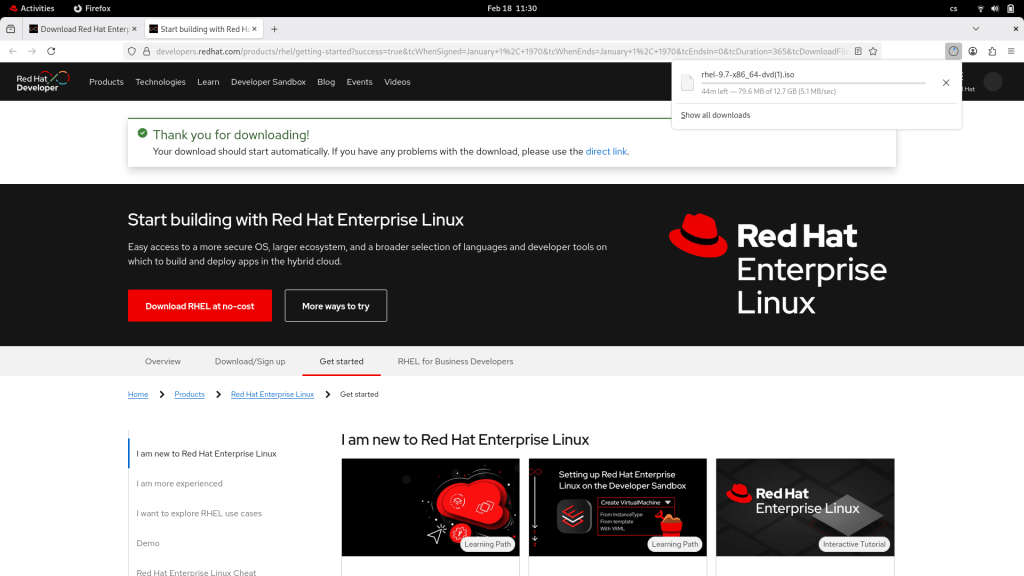
Task: Click the Red Hat Developer logo
Action: [42, 82]
